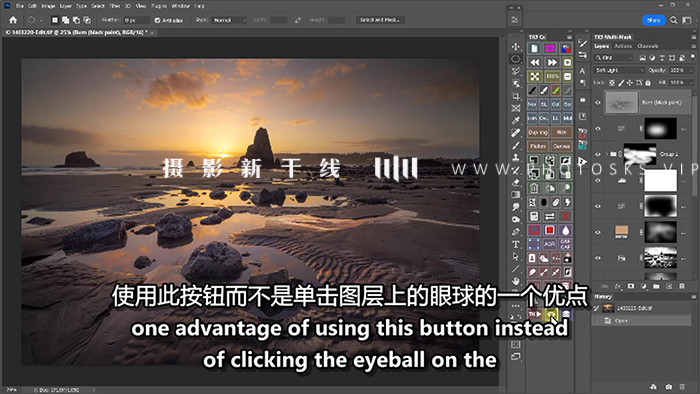
Task: Toggle visibility of white-mask layer
Action: coord(598,180)
